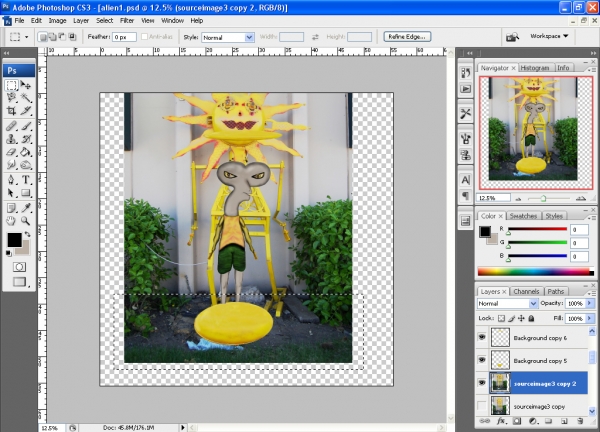Select the Hand tool
The width and height of the screenshot is (600, 432).
tap(11, 221)
